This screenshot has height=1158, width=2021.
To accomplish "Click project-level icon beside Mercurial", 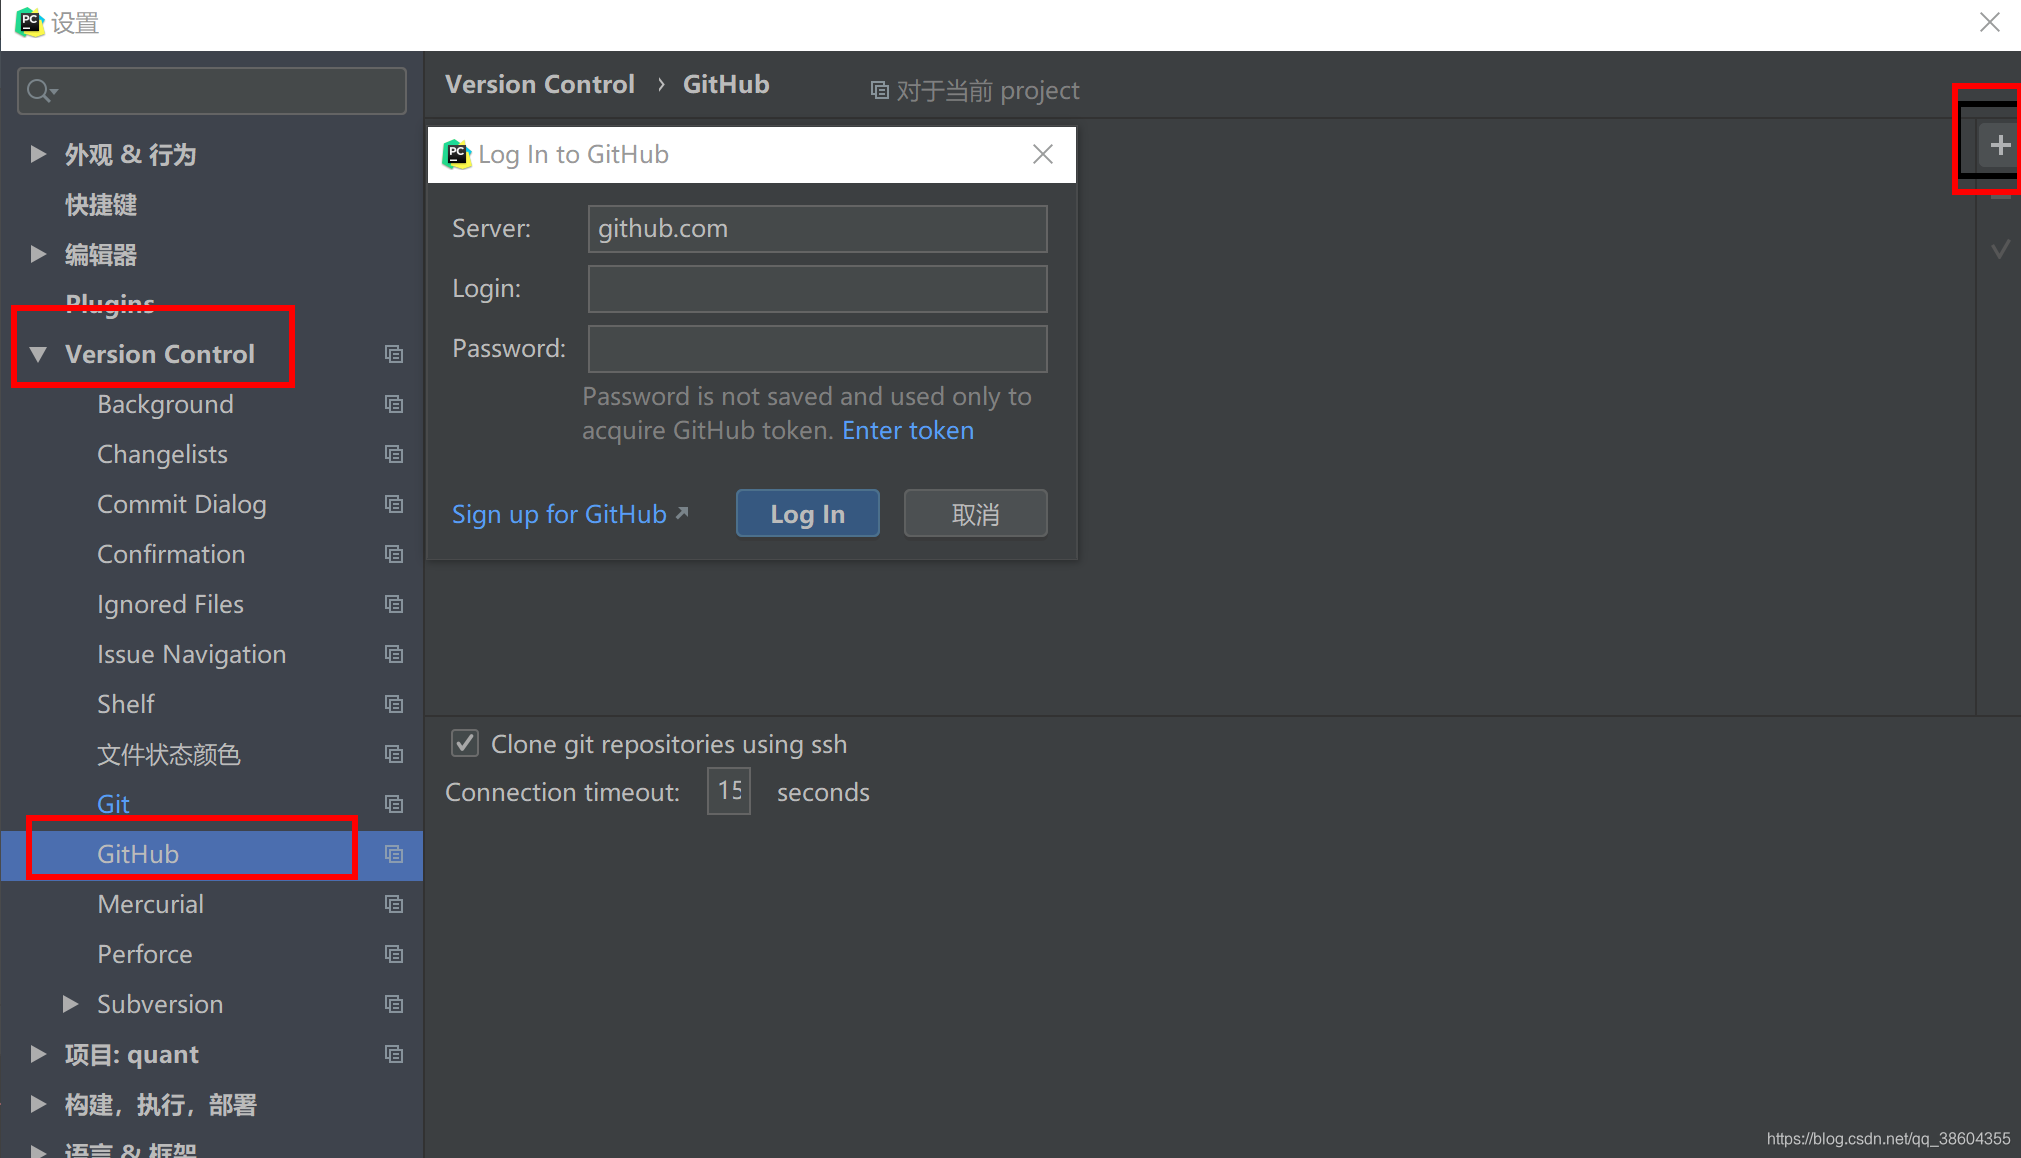I will (x=394, y=904).
